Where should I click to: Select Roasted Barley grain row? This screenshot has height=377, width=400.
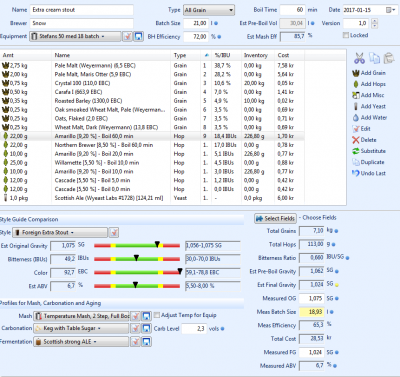[152, 101]
